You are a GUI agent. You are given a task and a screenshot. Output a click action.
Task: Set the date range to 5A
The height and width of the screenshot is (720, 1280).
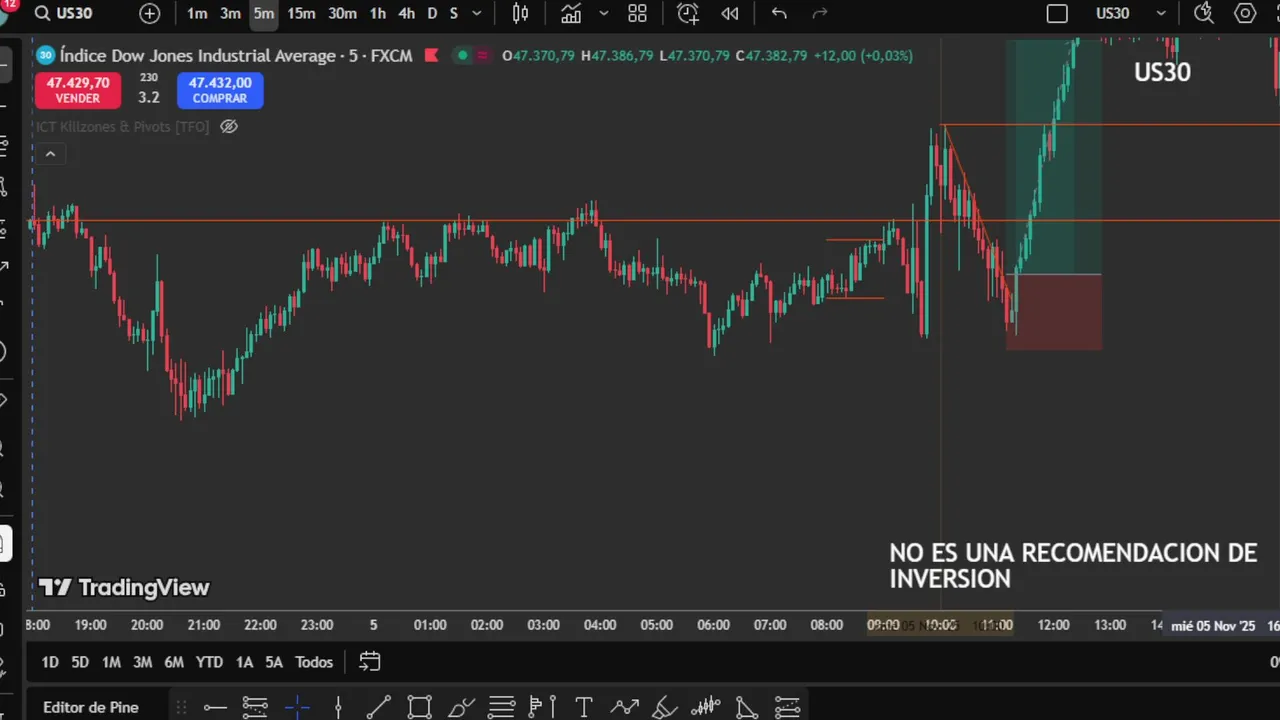point(274,662)
